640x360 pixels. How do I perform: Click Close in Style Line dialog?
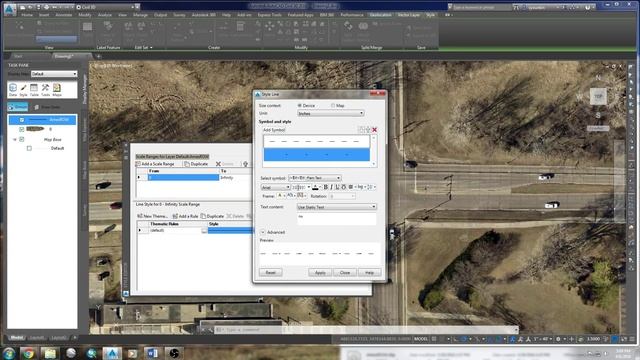pos(345,272)
